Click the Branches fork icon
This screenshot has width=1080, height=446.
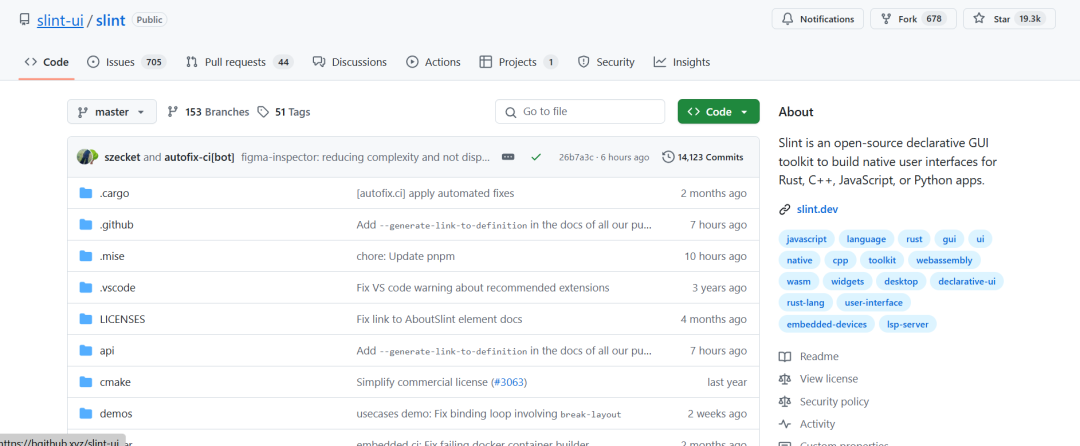(x=173, y=112)
